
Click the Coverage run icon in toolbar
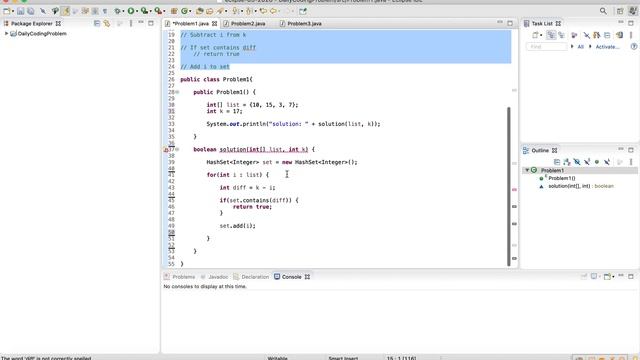tap(144, 11)
